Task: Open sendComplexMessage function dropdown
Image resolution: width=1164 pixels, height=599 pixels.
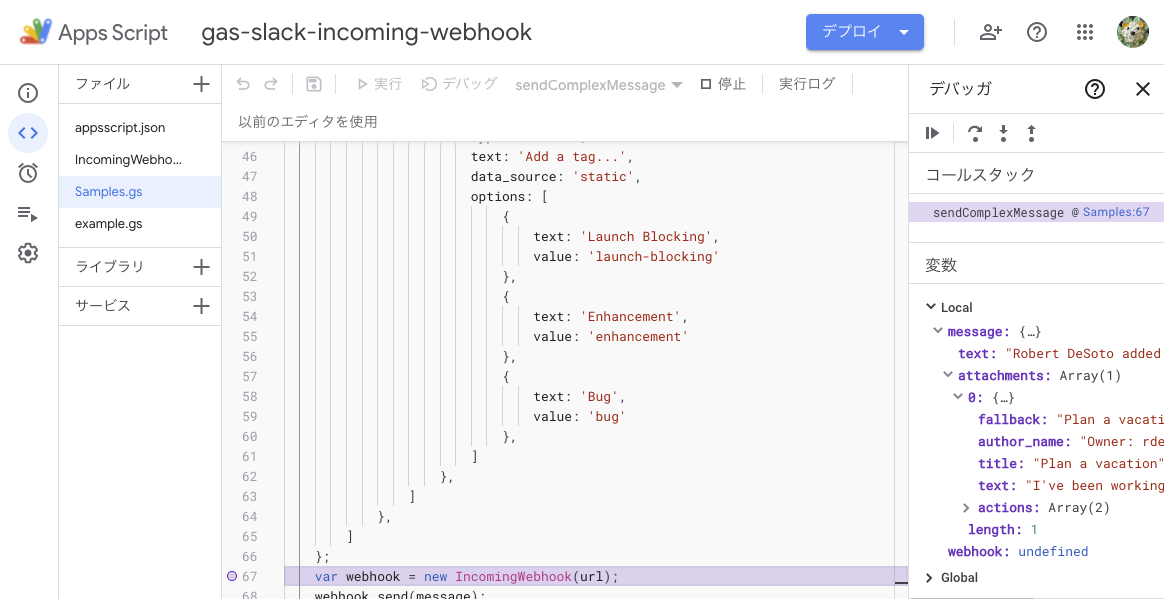Action: pyautogui.click(x=599, y=85)
